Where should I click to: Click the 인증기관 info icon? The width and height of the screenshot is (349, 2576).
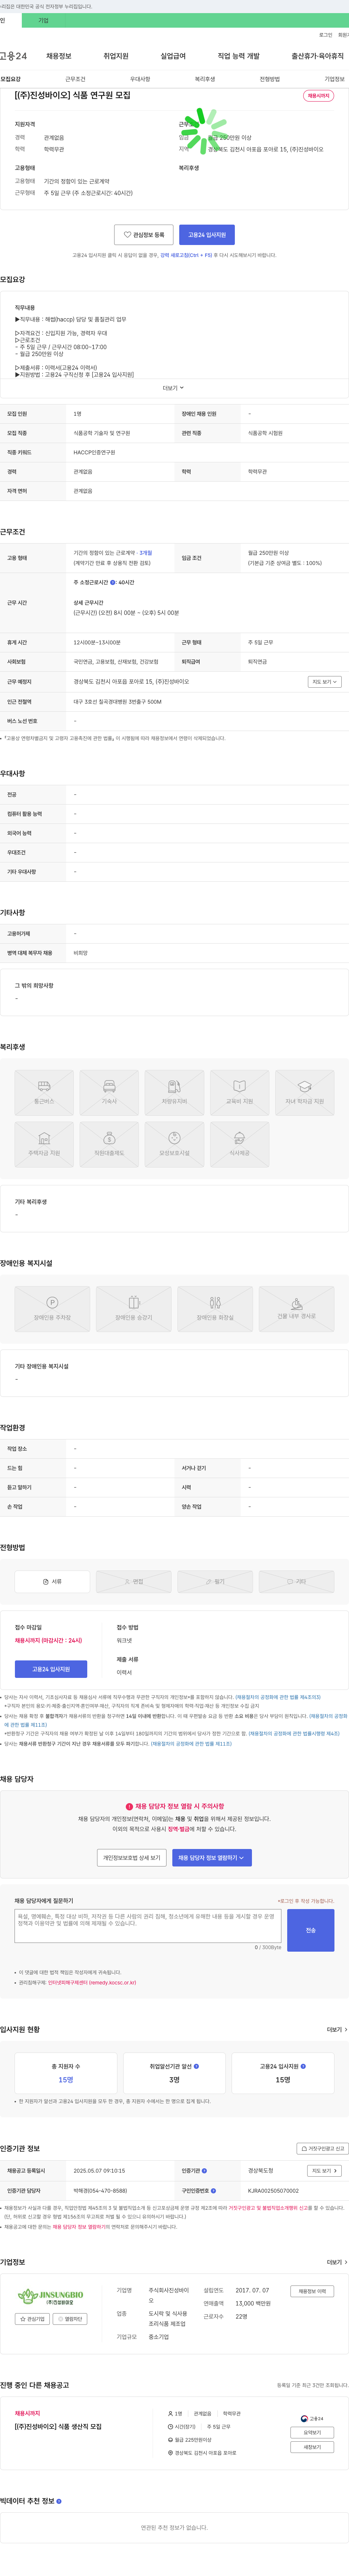[x=204, y=2171]
